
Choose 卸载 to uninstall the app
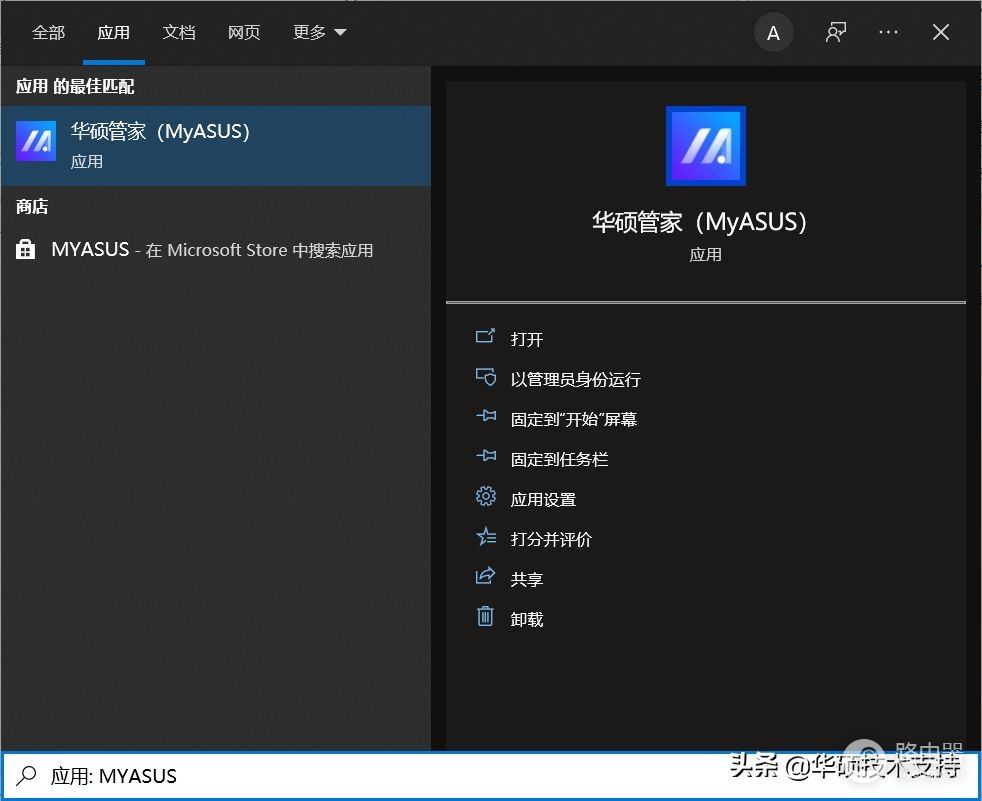[527, 620]
